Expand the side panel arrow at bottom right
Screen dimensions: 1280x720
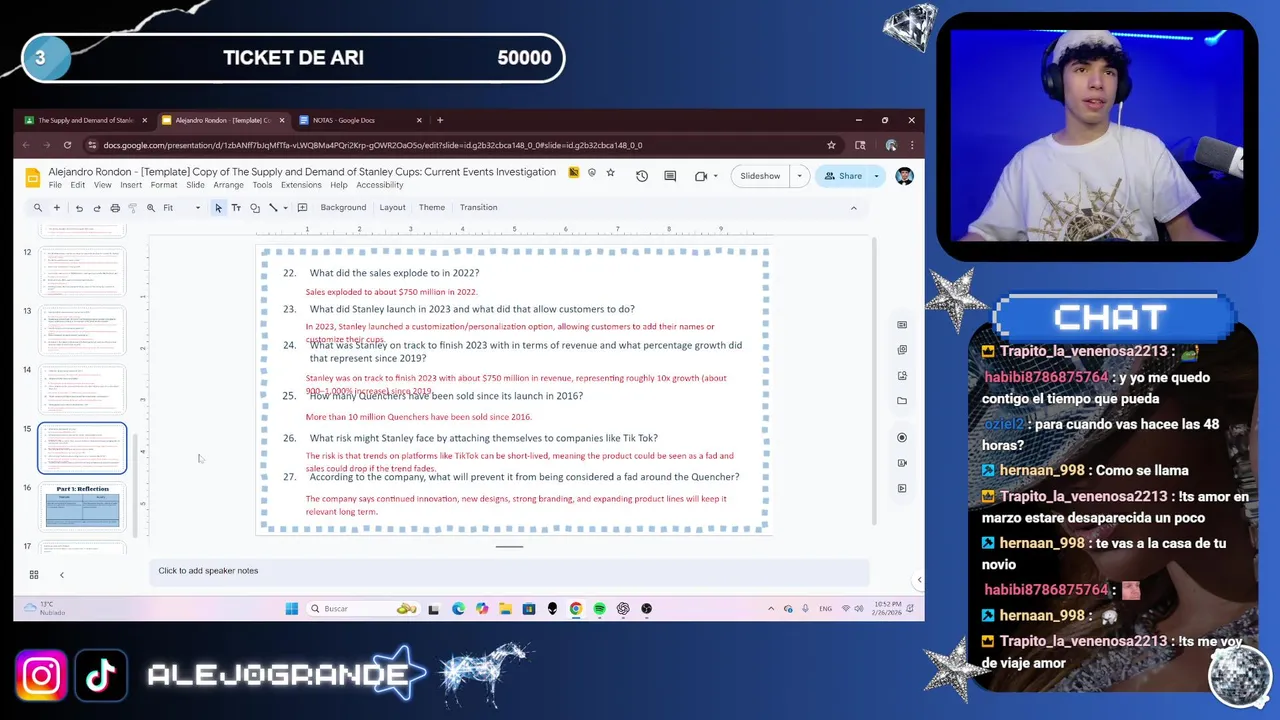click(x=919, y=580)
